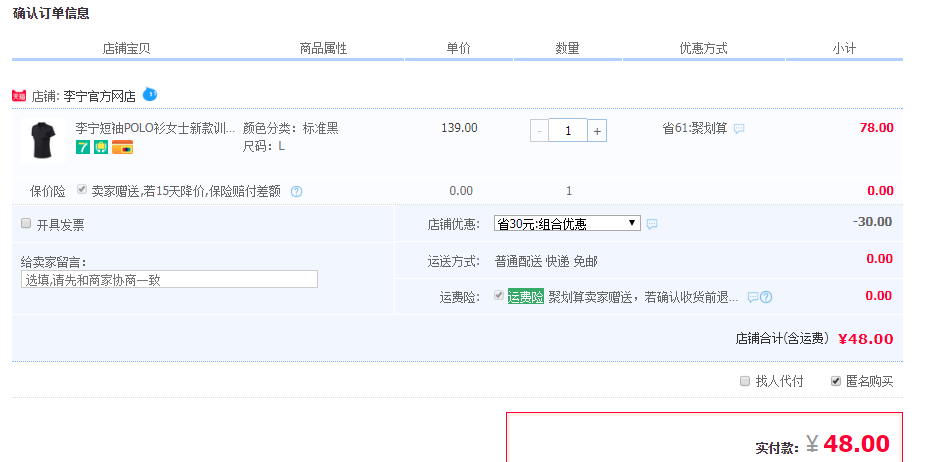The height and width of the screenshot is (462, 938).
Task: Open the comment bubble beside 店铺优惠 dropdown
Action: [652, 224]
